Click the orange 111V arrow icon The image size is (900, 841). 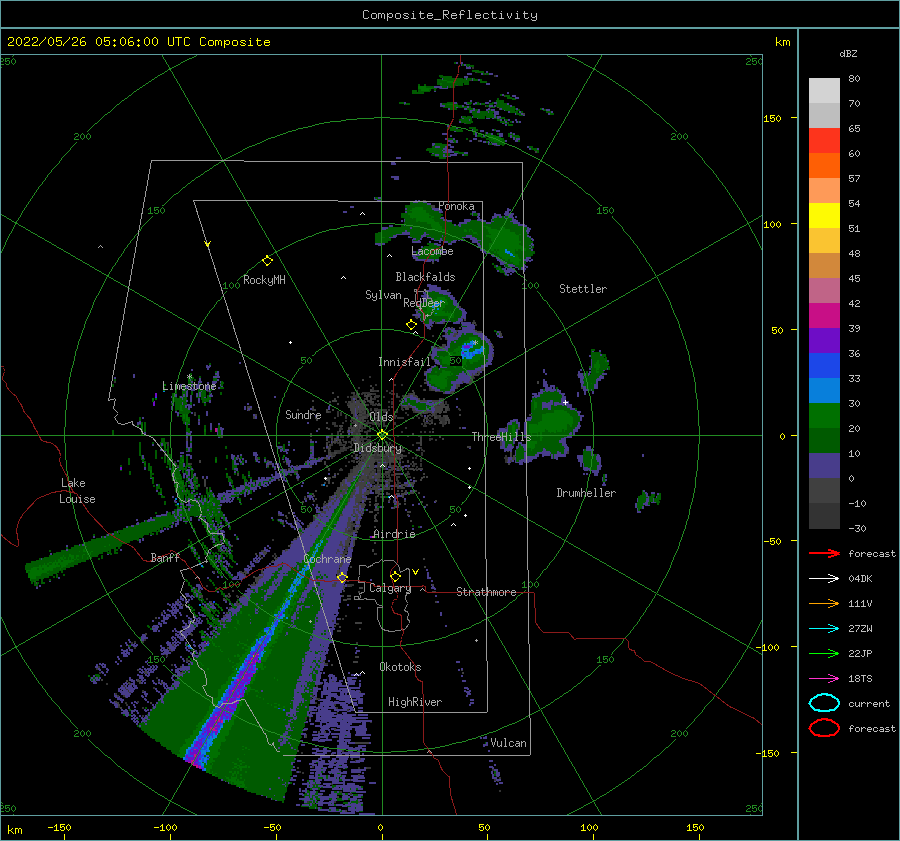pos(824,603)
